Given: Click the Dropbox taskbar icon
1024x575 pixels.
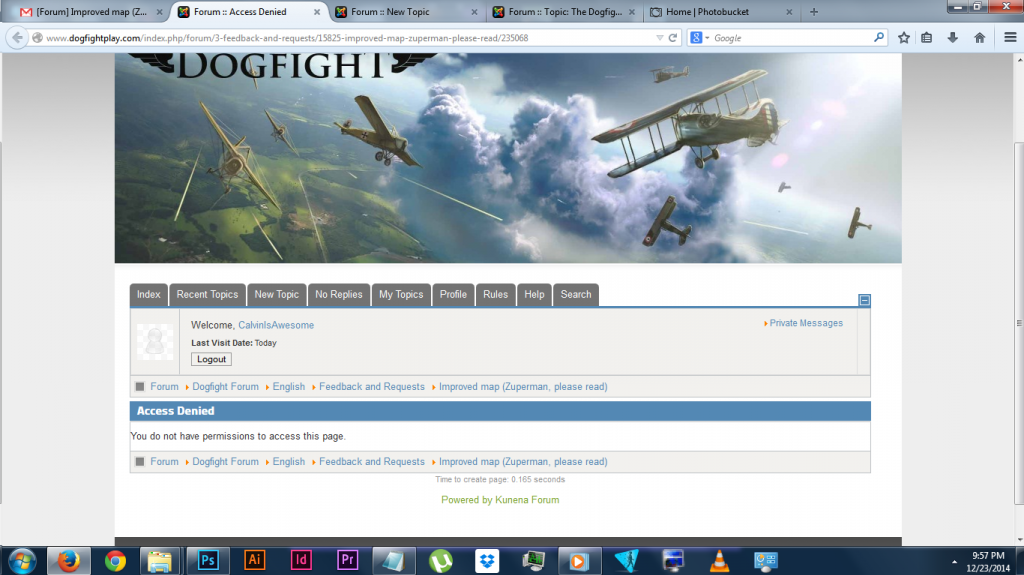Looking at the screenshot, I should [x=488, y=560].
